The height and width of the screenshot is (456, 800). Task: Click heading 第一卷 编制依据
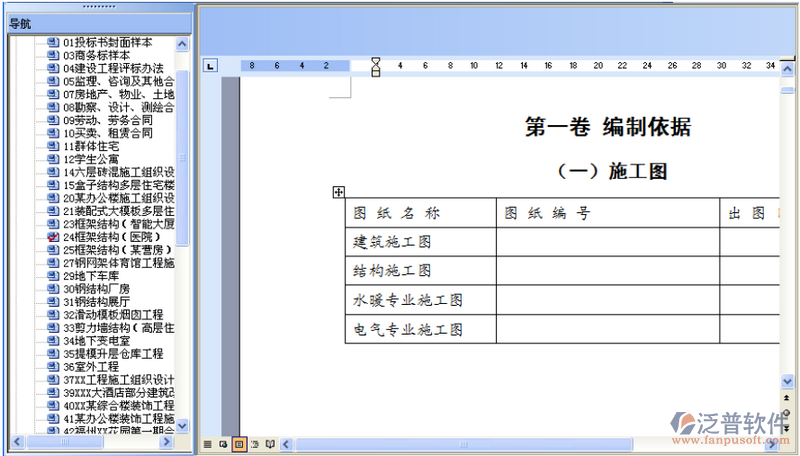tap(608, 126)
